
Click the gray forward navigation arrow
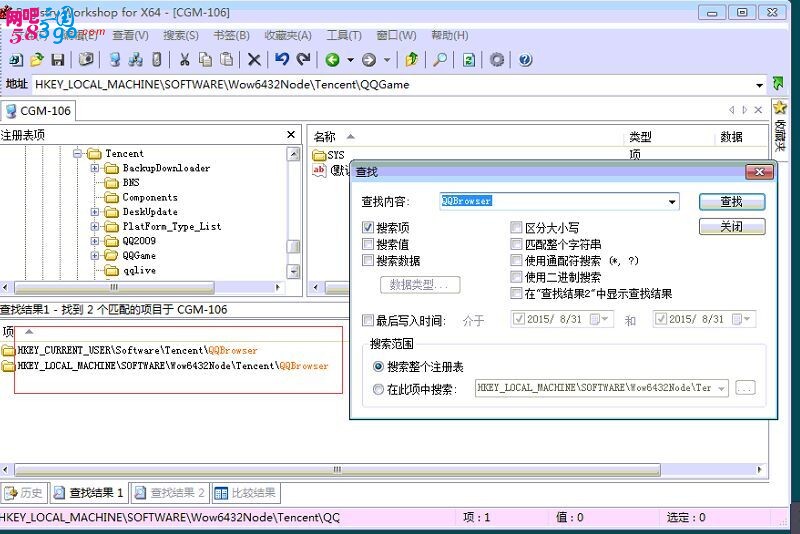pos(369,60)
